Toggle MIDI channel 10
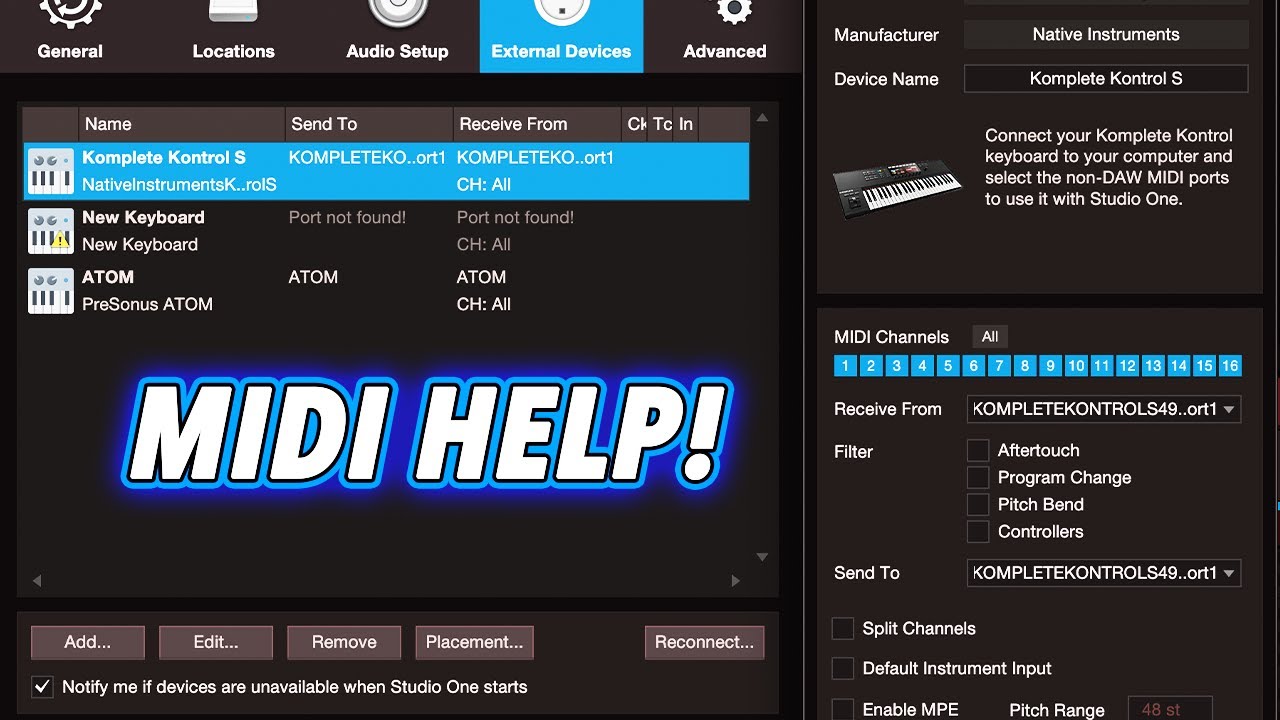 [1076, 366]
